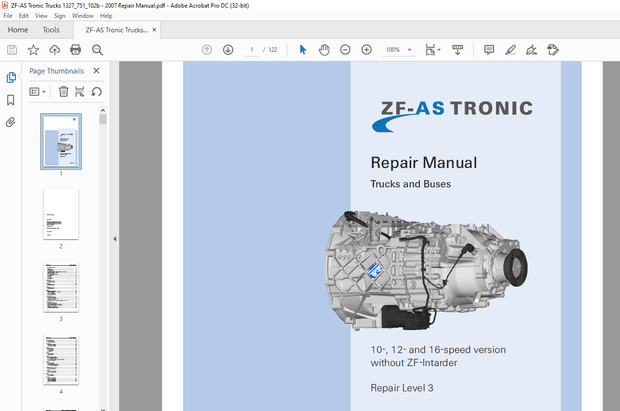Click the print pages thumbnail icon
This screenshot has width=620, height=411.
[x=79, y=92]
